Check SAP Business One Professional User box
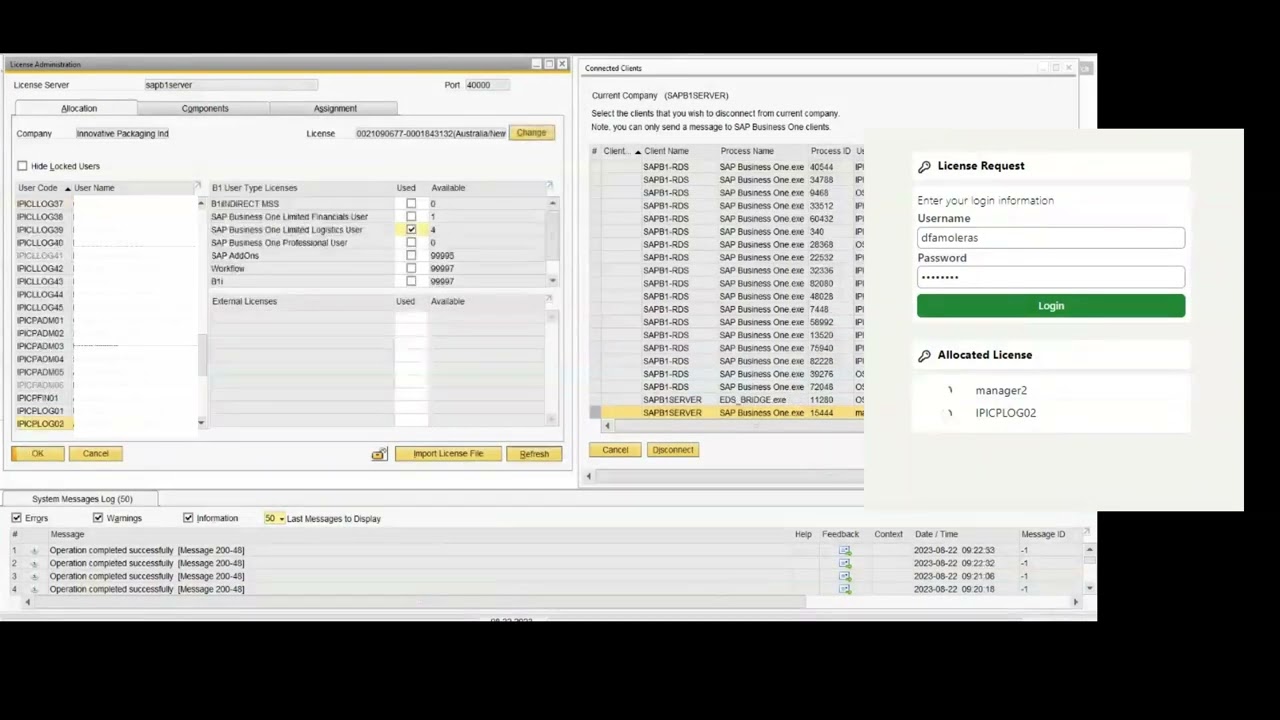The image size is (1280, 720). (x=411, y=243)
